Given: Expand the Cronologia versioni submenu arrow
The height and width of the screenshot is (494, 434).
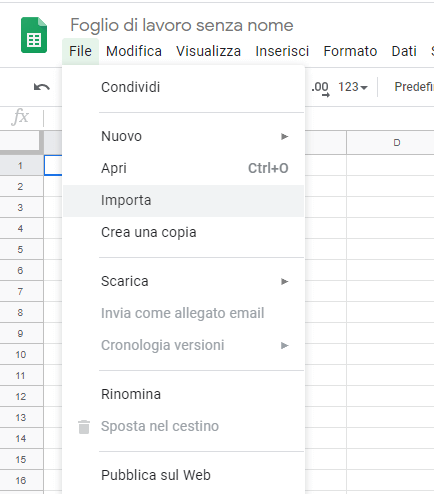Looking at the screenshot, I should click(x=284, y=345).
